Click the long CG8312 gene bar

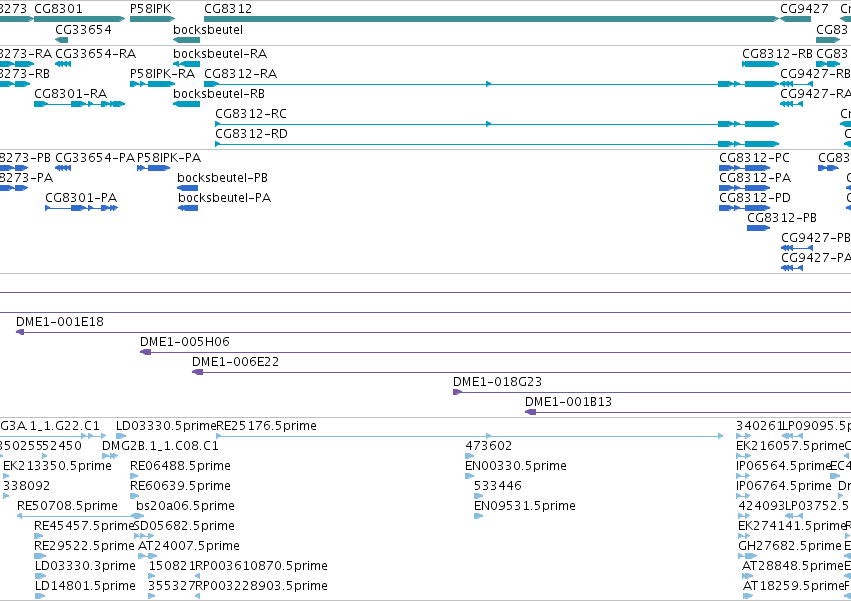[x=492, y=19]
